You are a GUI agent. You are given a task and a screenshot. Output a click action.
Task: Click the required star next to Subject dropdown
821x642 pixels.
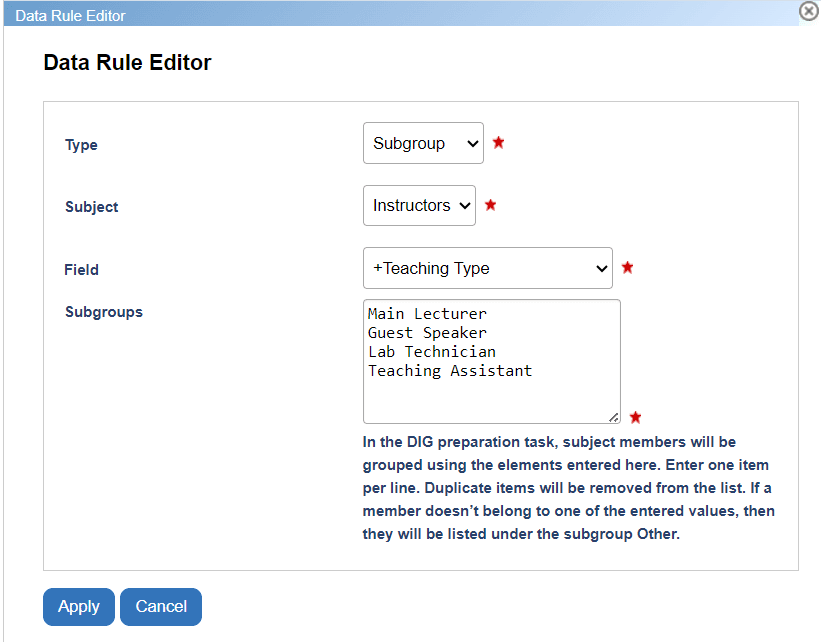[x=490, y=206]
